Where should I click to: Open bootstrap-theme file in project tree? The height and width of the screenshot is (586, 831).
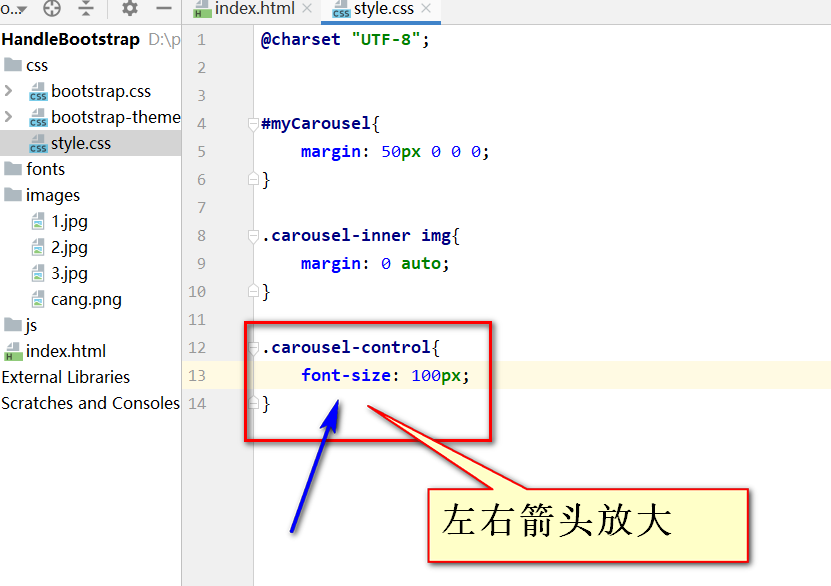(x=116, y=117)
